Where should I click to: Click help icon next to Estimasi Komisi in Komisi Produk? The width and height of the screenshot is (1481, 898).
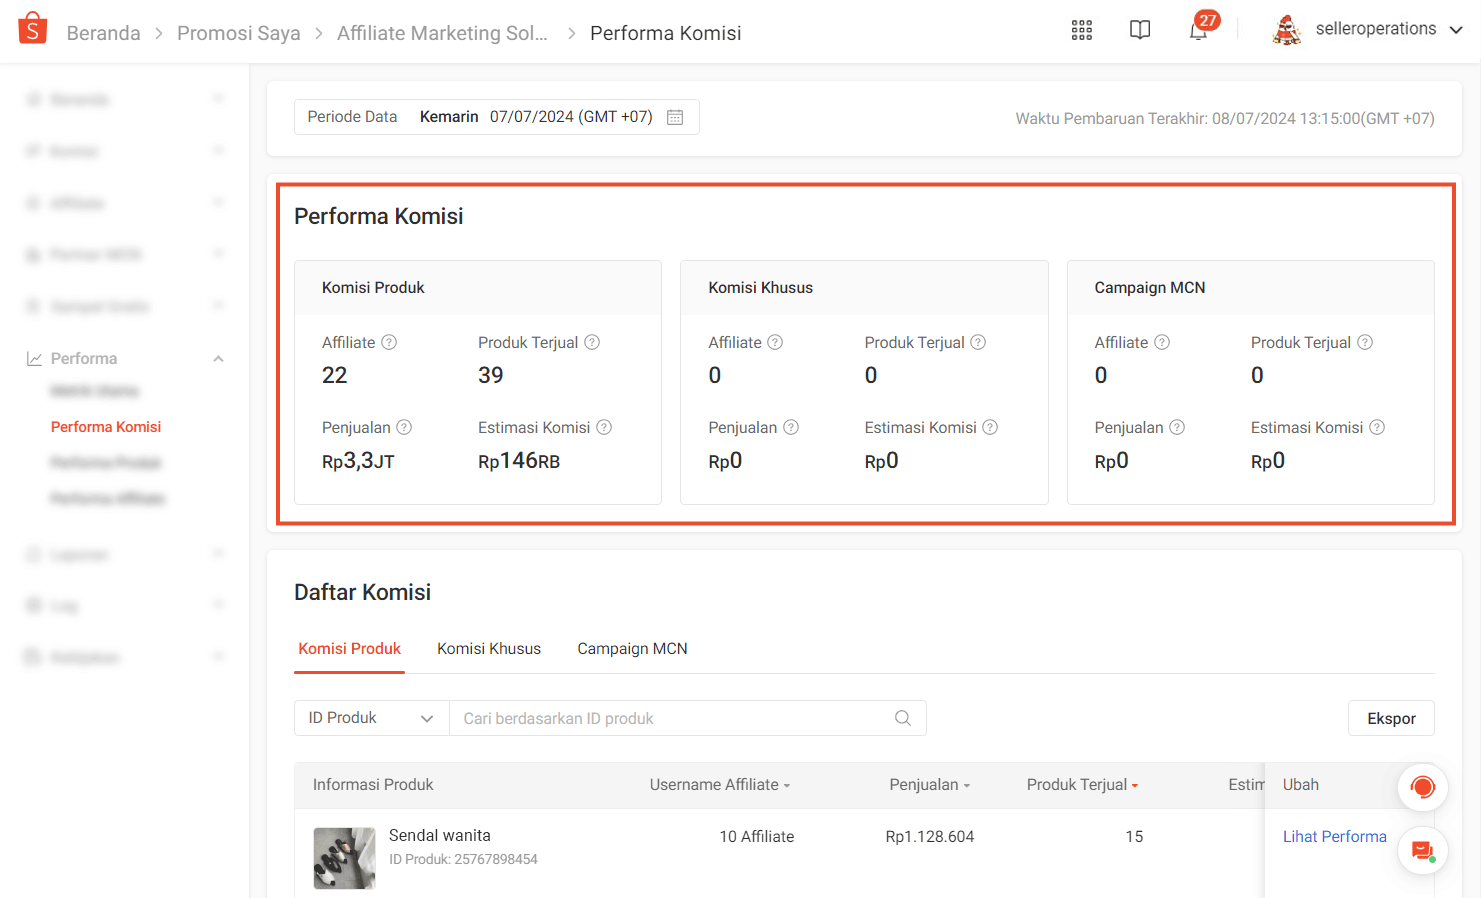pyautogui.click(x=604, y=427)
